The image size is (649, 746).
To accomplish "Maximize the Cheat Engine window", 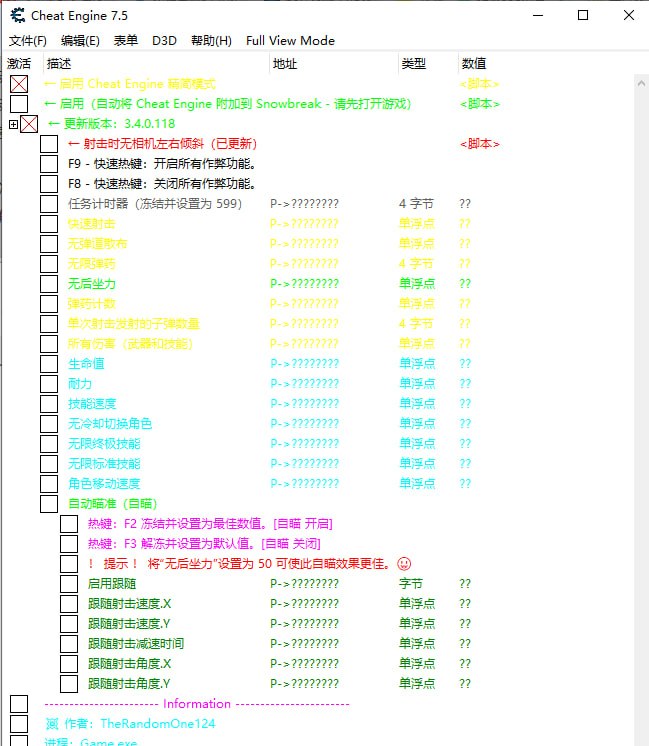I will pyautogui.click(x=583, y=15).
